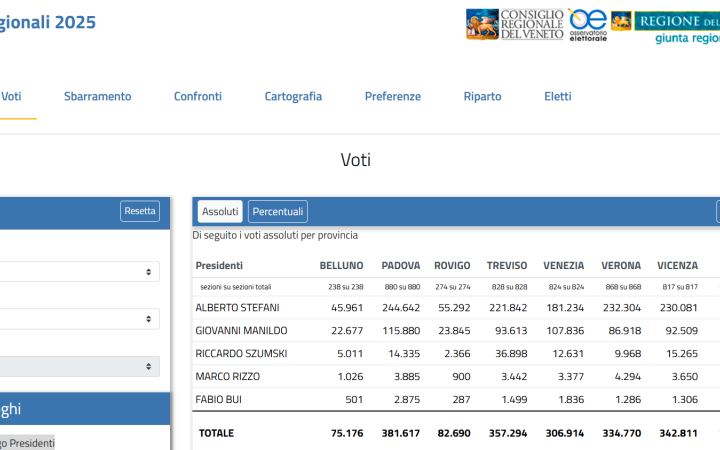Open the third greyed filter dropdown
This screenshot has width=720, height=450.
80,366
